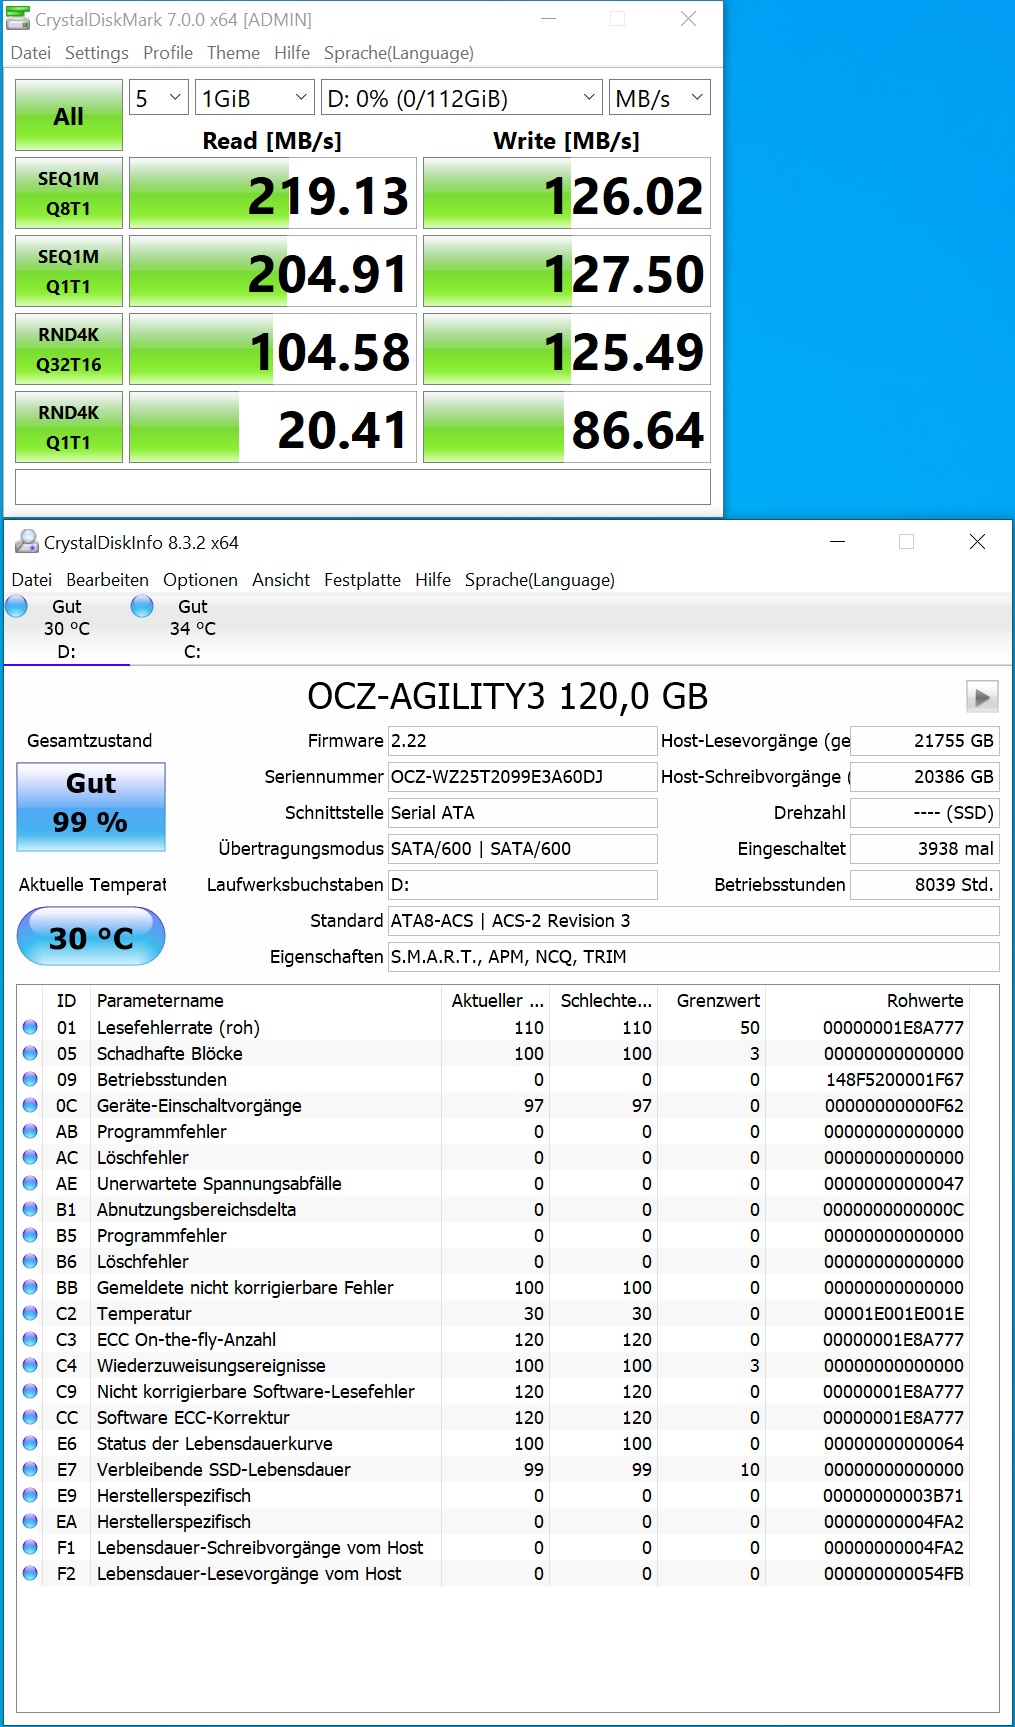1015x1727 pixels.
Task: Open the drive selector showing D: 0%
Action: click(x=462, y=98)
